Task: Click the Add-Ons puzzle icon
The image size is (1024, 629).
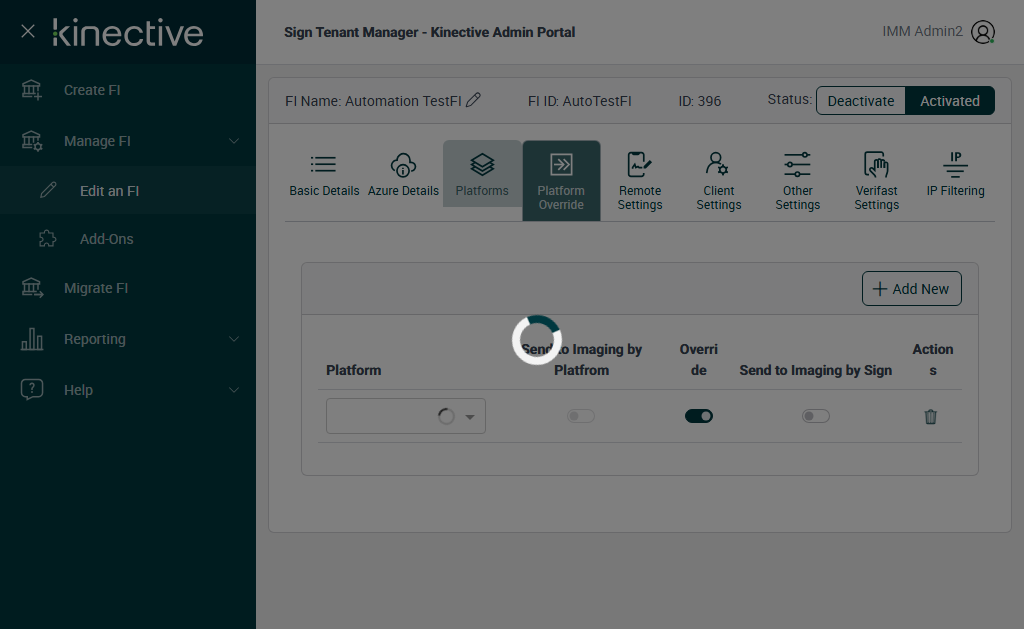Action: click(48, 238)
